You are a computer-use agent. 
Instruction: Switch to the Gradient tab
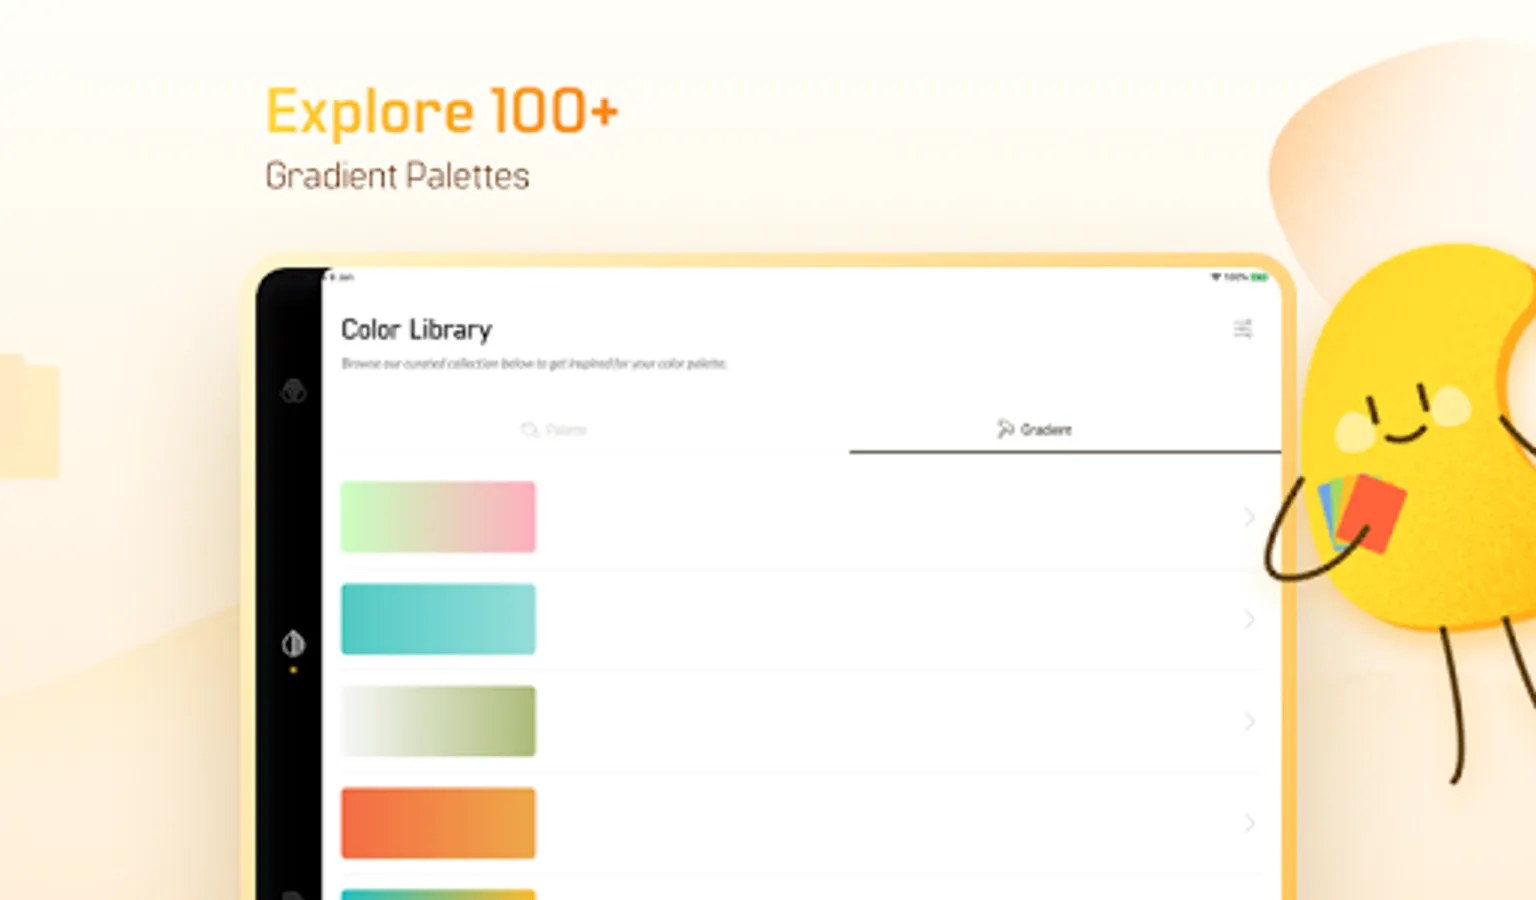tap(1065, 430)
